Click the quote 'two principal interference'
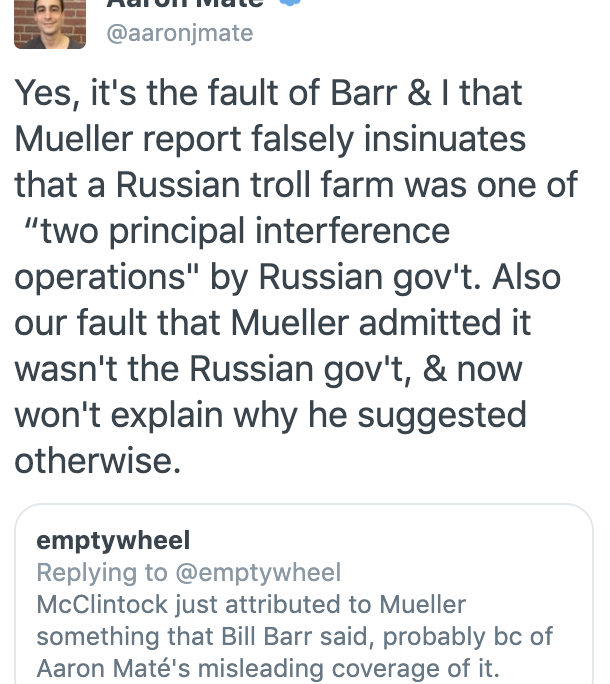Image resolution: width=610 pixels, height=684 pixels. click(x=237, y=231)
